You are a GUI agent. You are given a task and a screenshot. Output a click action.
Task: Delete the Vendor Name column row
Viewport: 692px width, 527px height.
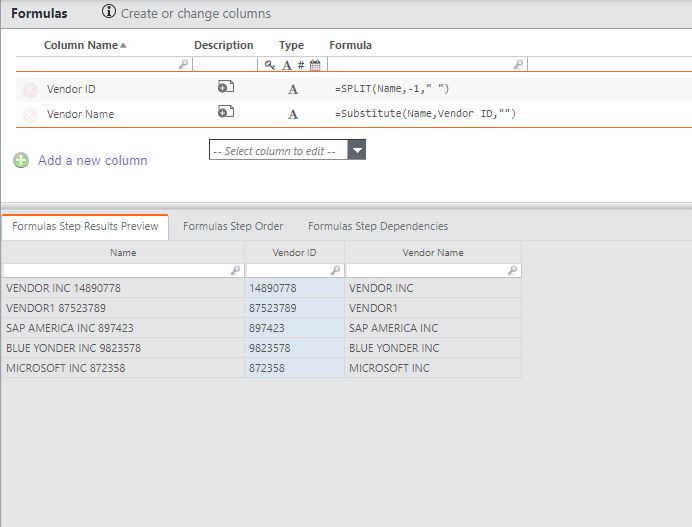coord(29,115)
